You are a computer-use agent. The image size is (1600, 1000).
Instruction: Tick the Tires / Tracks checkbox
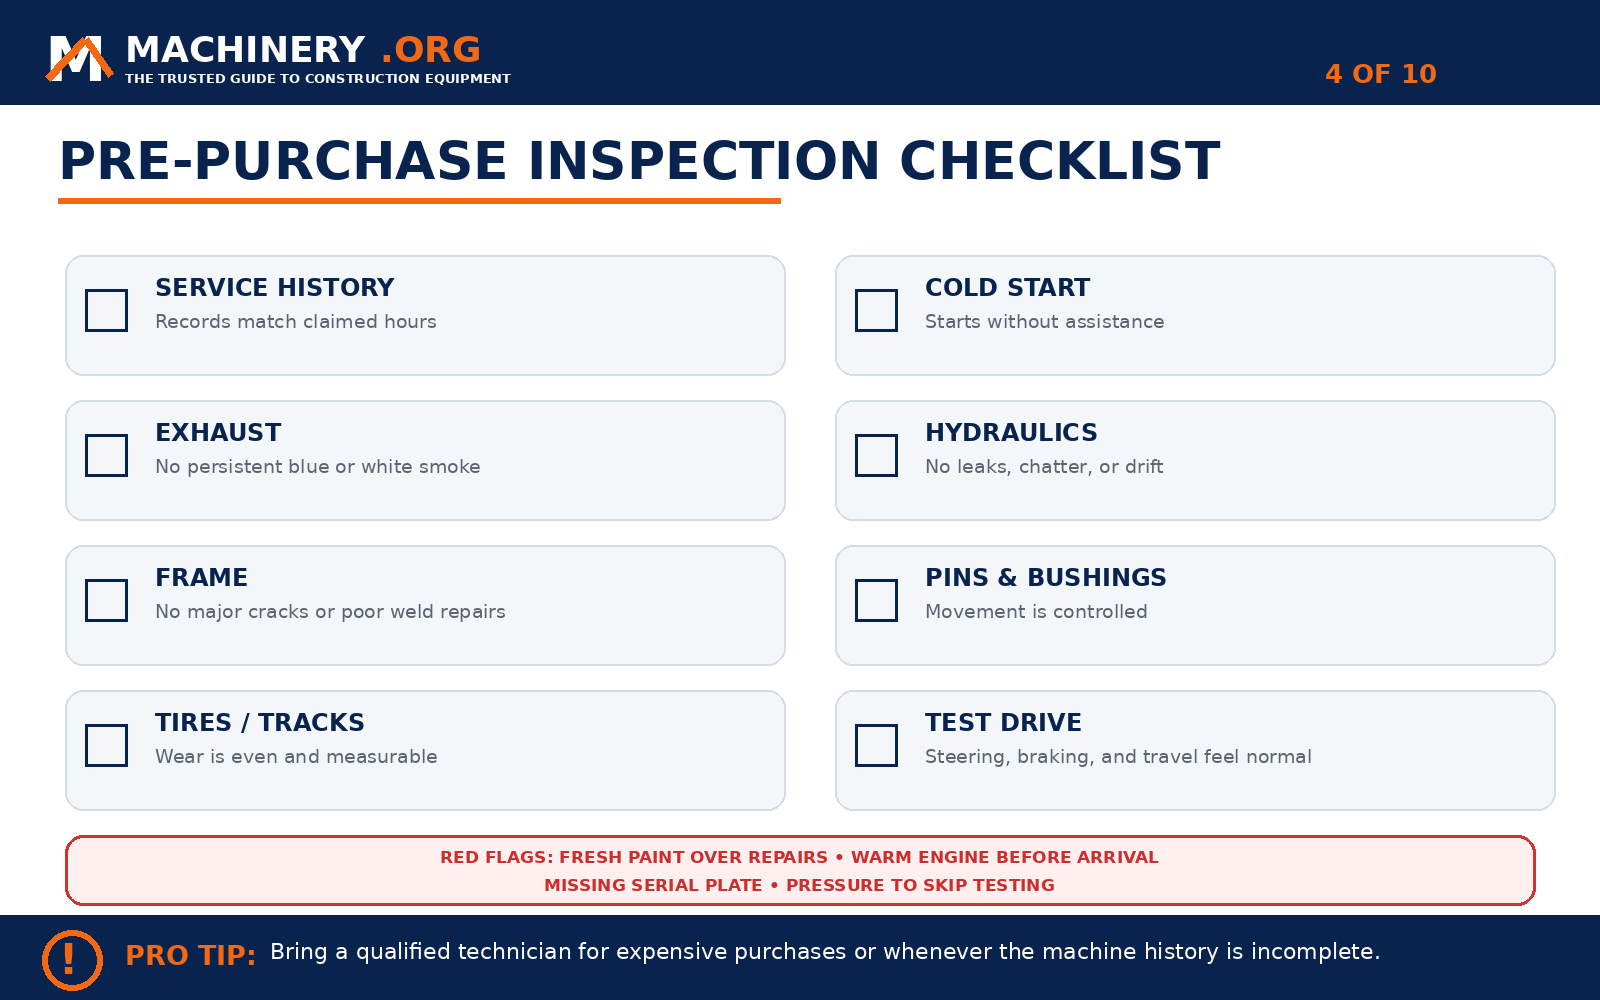coord(106,745)
